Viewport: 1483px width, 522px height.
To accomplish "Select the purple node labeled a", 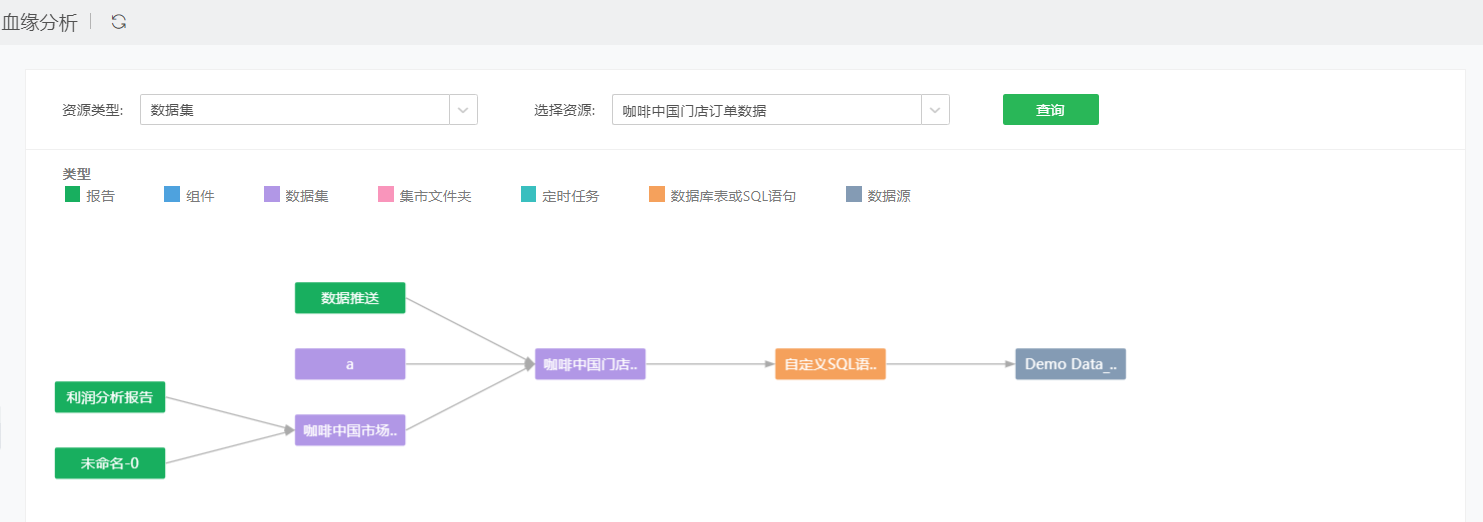I will 350,364.
